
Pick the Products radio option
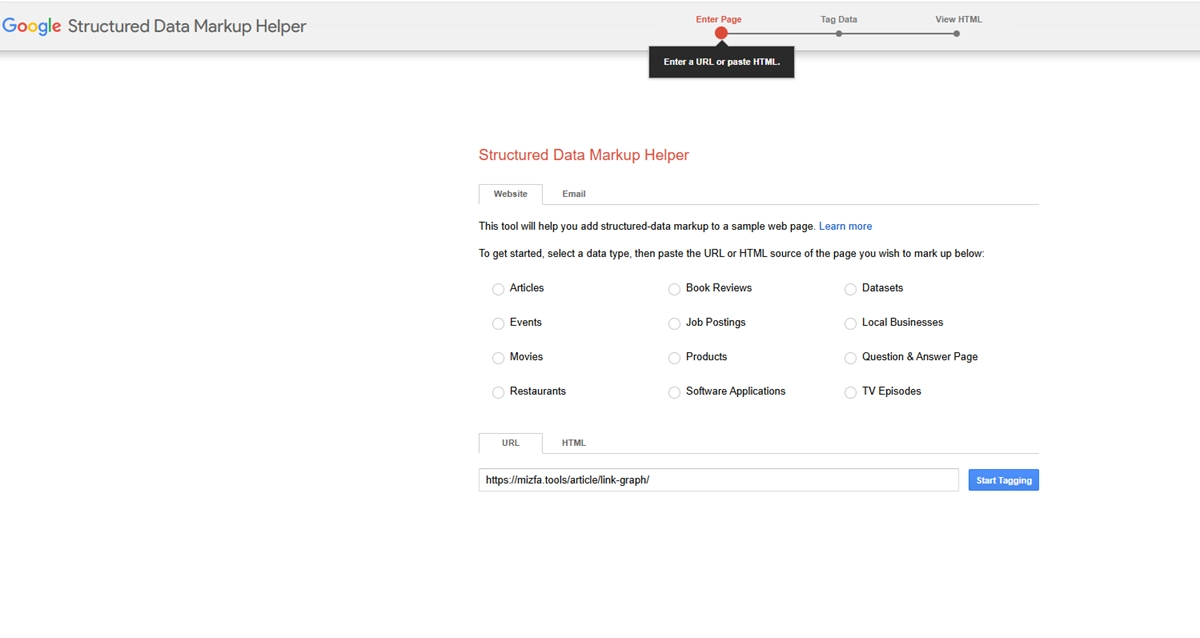click(x=674, y=358)
